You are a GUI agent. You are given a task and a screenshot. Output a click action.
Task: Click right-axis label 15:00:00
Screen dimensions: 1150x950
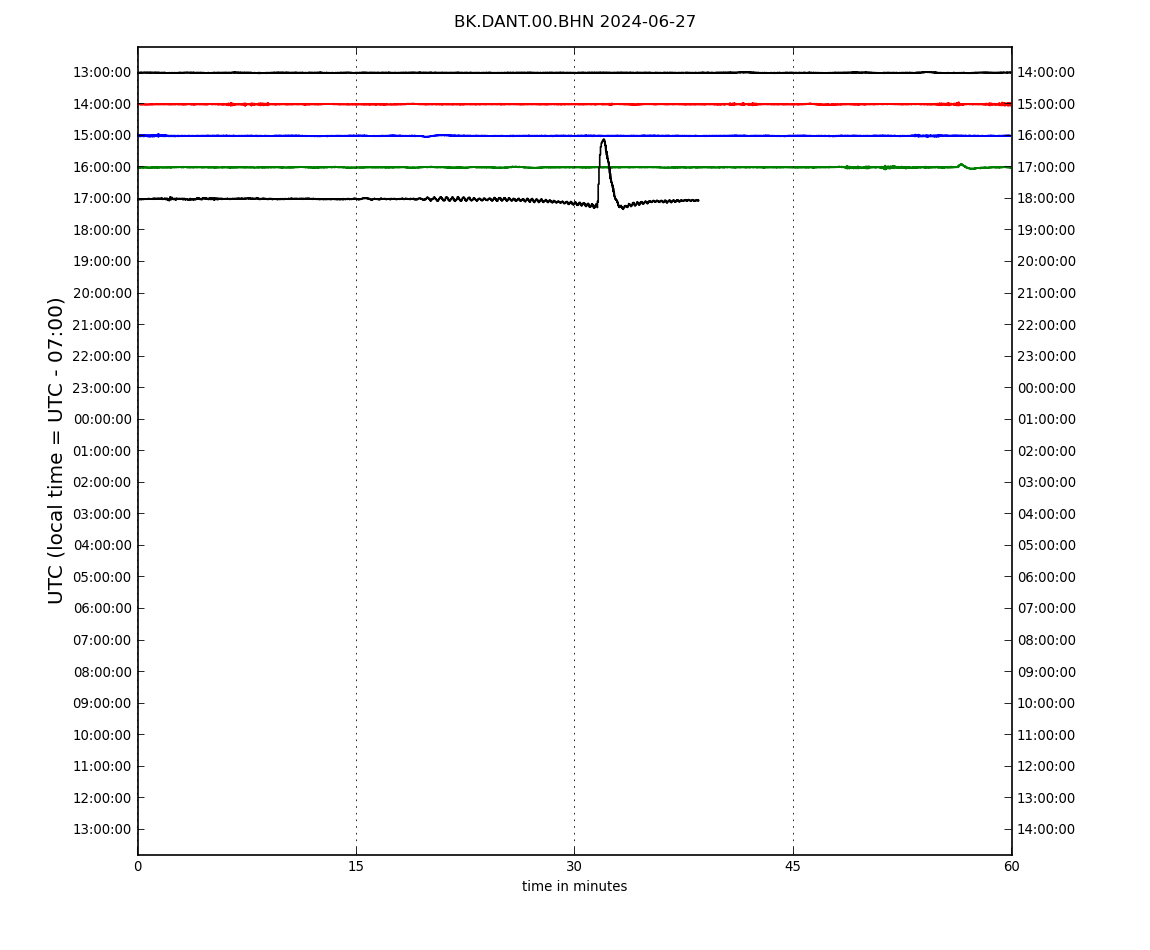1047,104
